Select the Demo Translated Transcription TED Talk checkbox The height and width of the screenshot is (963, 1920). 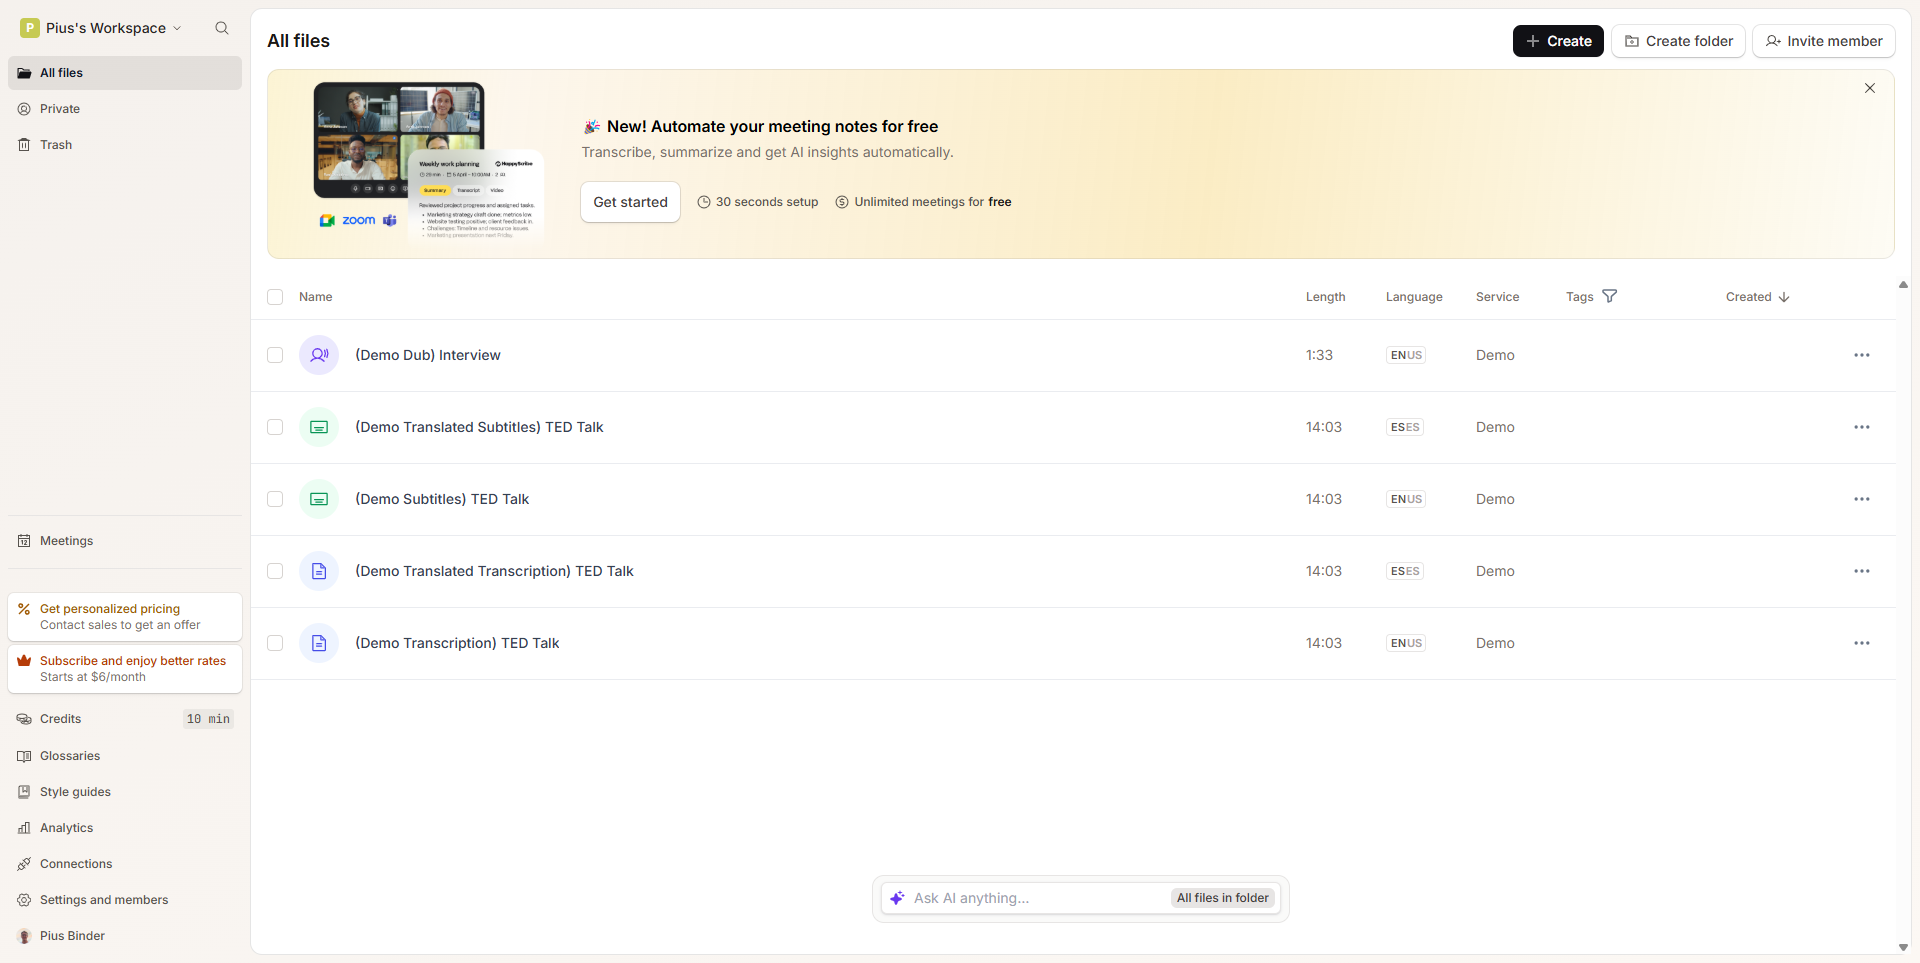point(275,571)
